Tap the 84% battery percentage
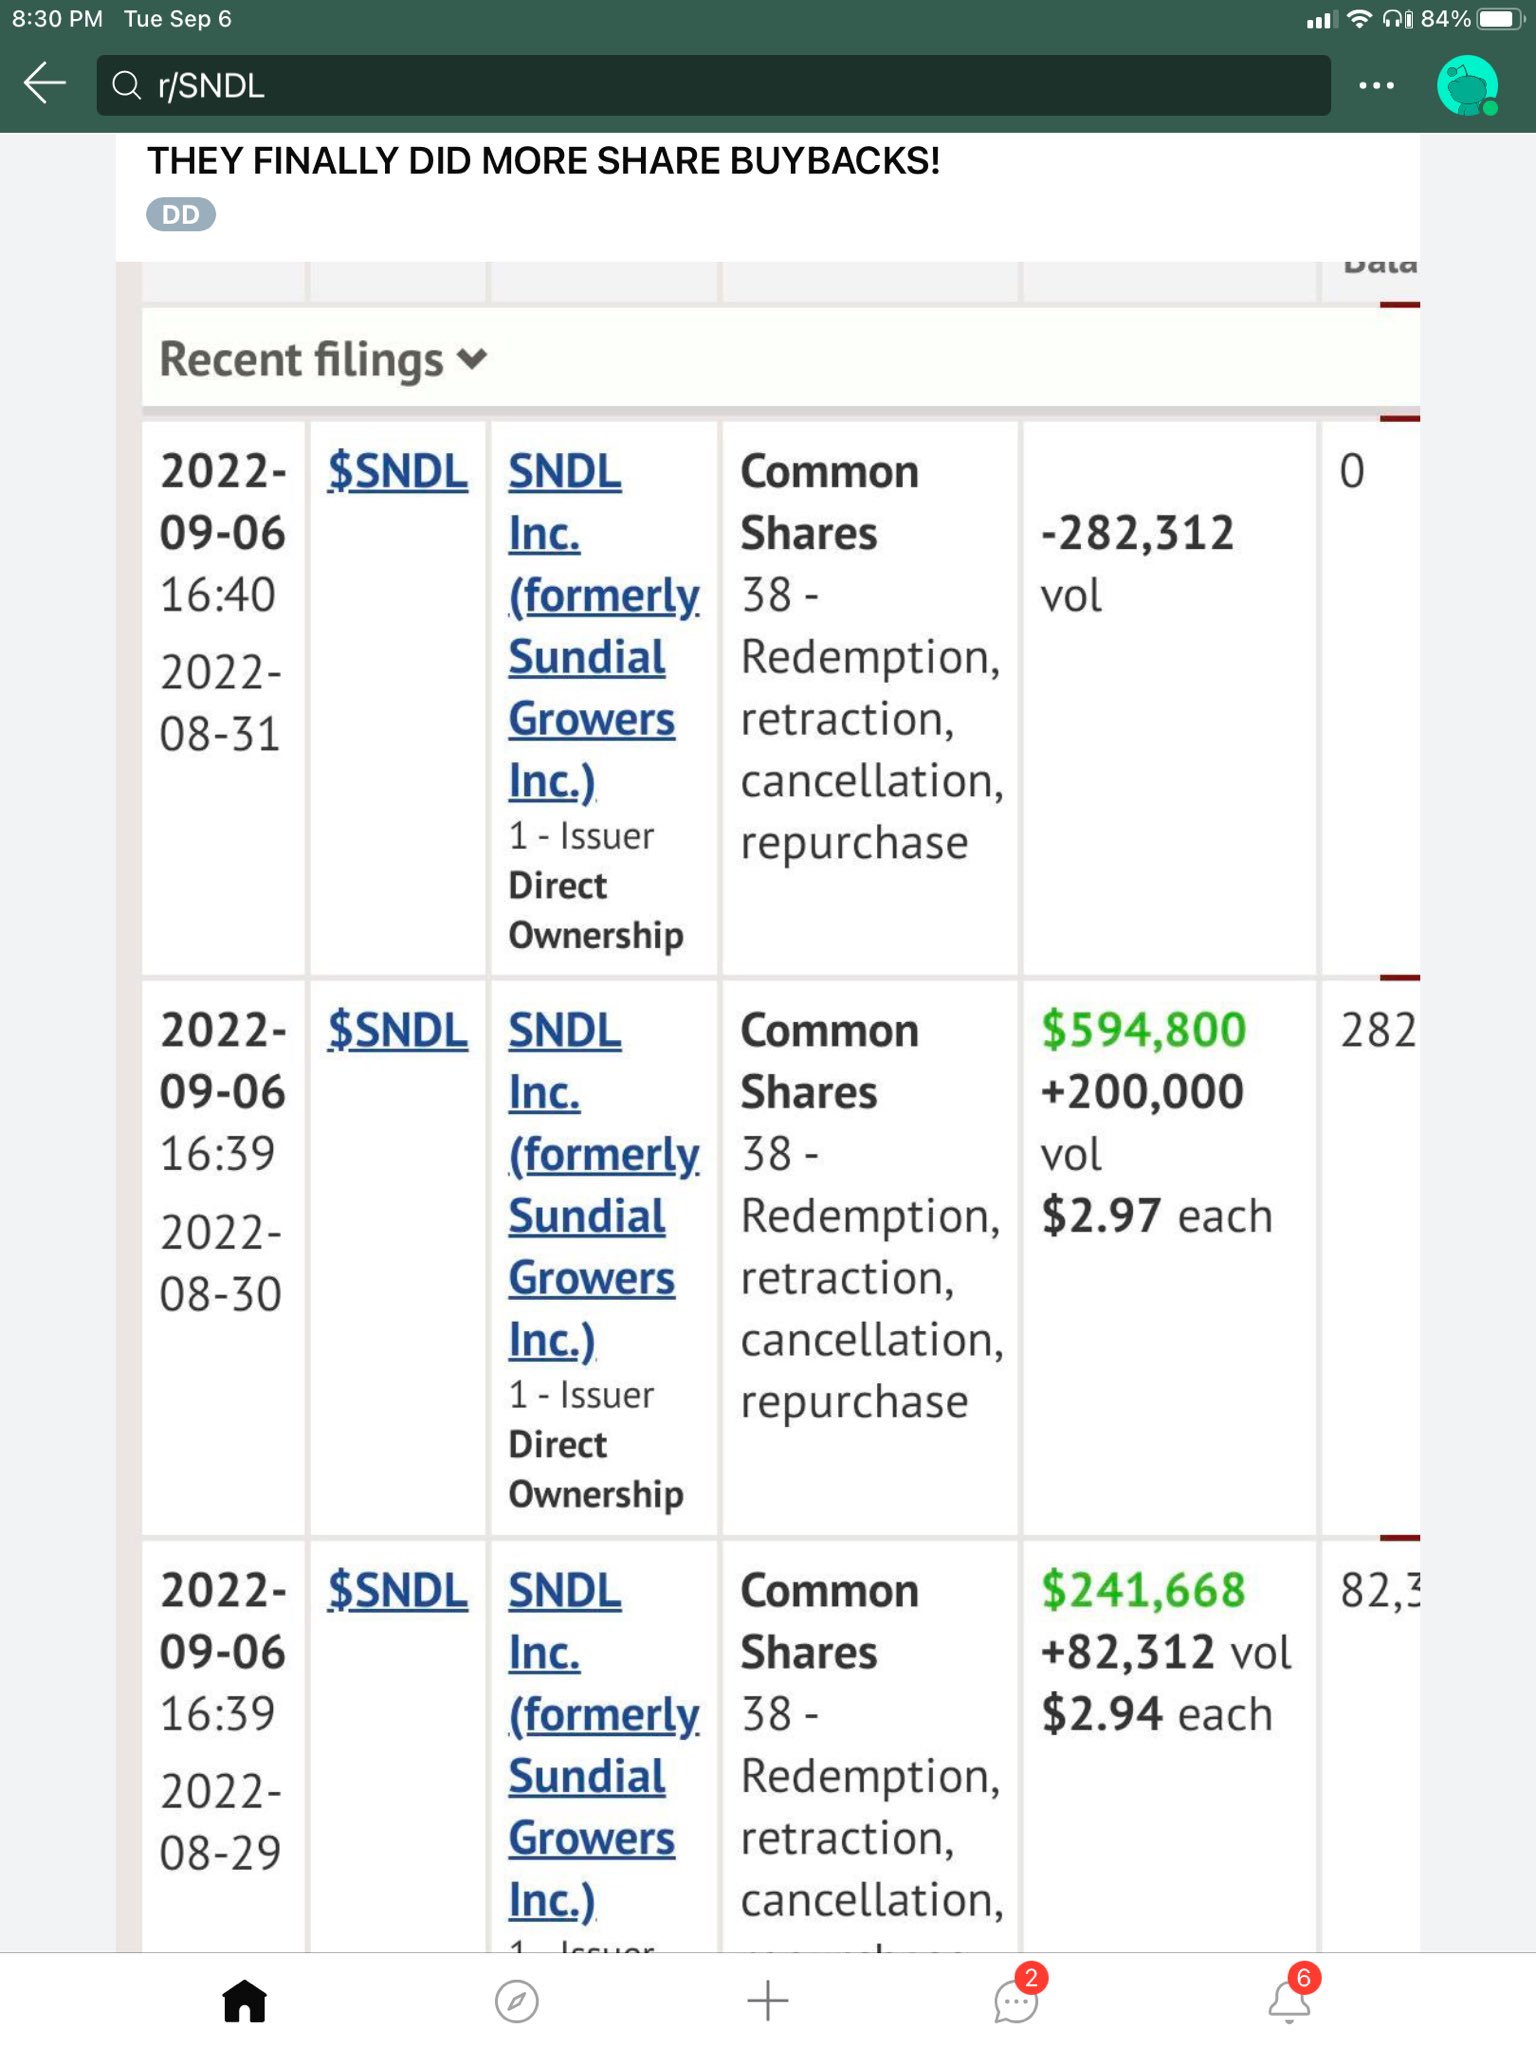1536x2048 pixels. click(x=1446, y=19)
